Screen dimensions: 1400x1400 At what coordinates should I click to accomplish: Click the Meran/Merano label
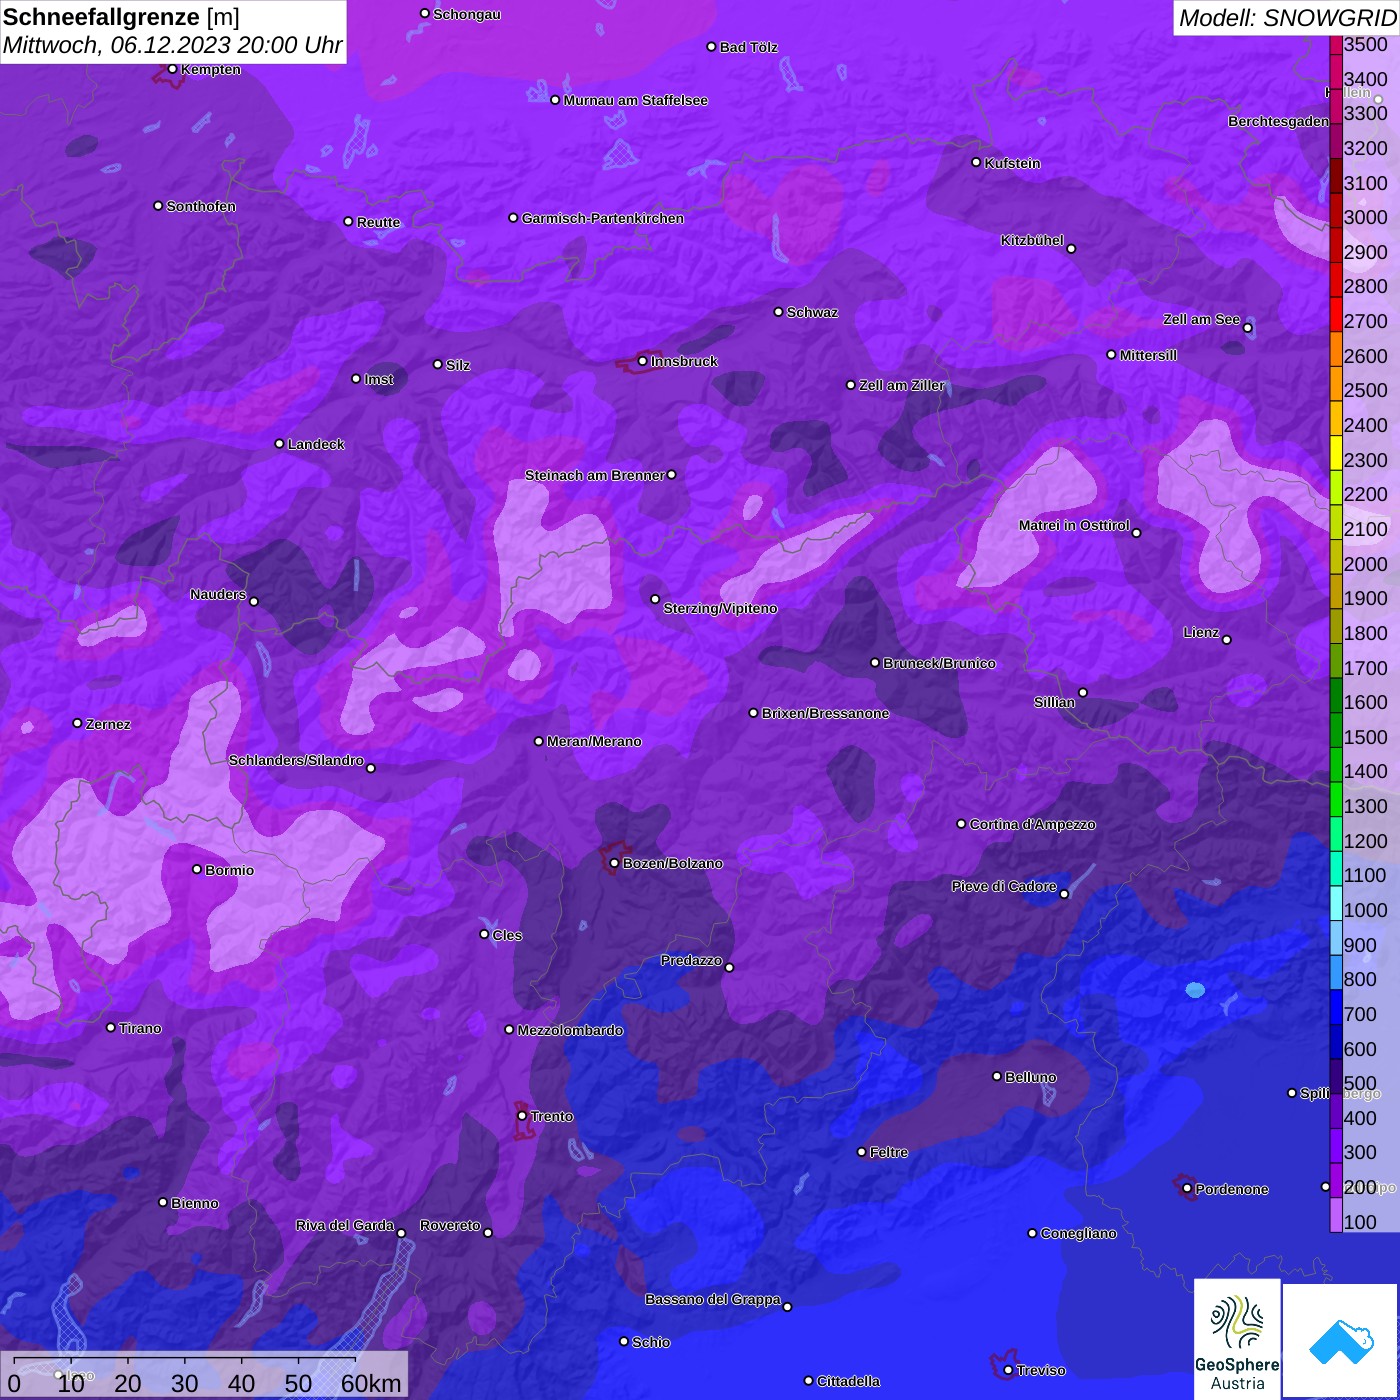point(594,741)
